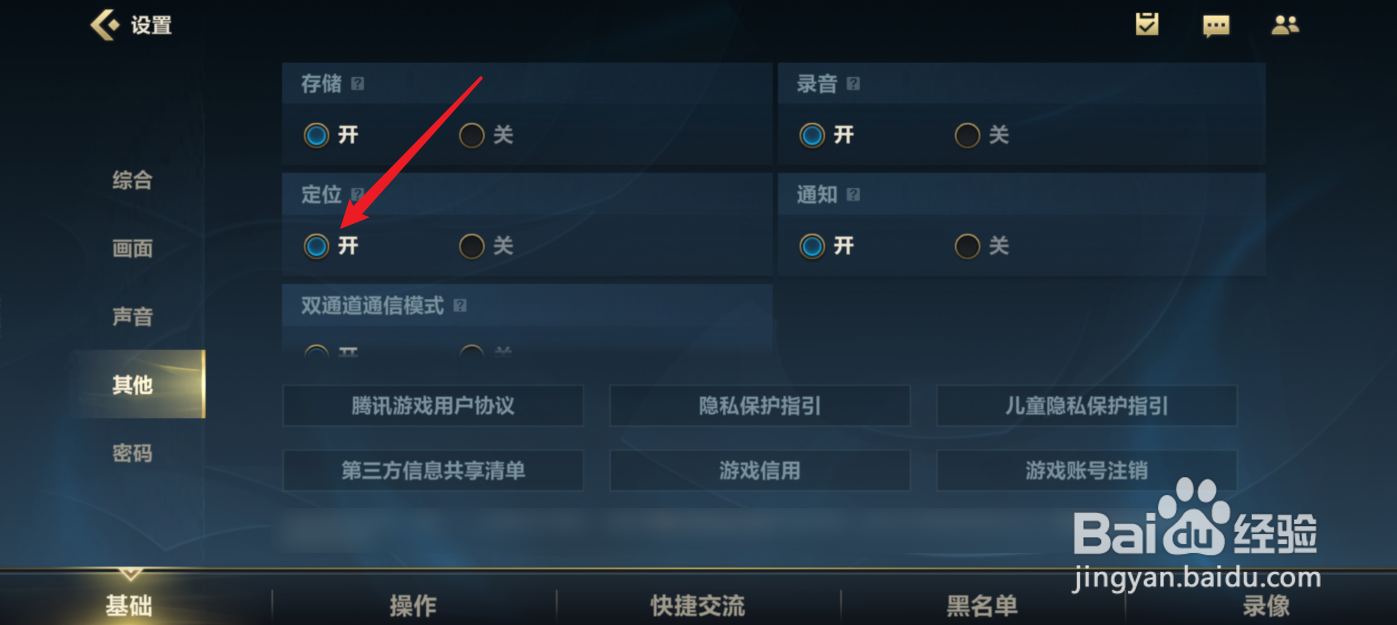Click the 游戏账号注销 button
This screenshot has height=625, width=1397.
pyautogui.click(x=1087, y=470)
